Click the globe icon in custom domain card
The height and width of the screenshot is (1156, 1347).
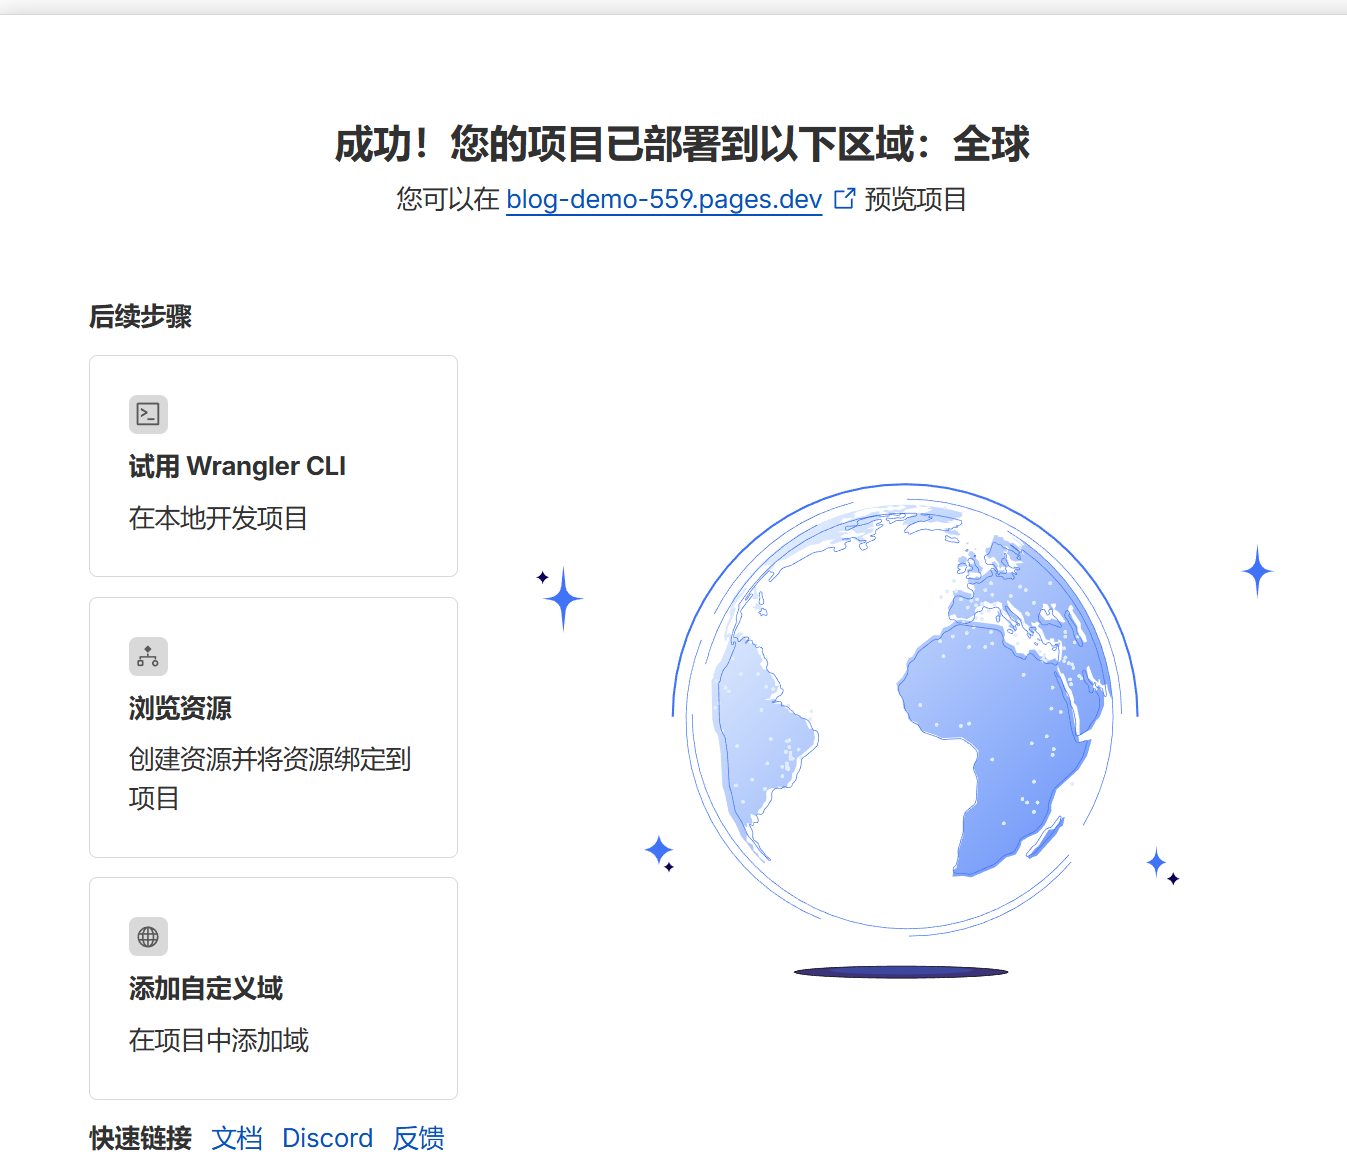(x=148, y=937)
